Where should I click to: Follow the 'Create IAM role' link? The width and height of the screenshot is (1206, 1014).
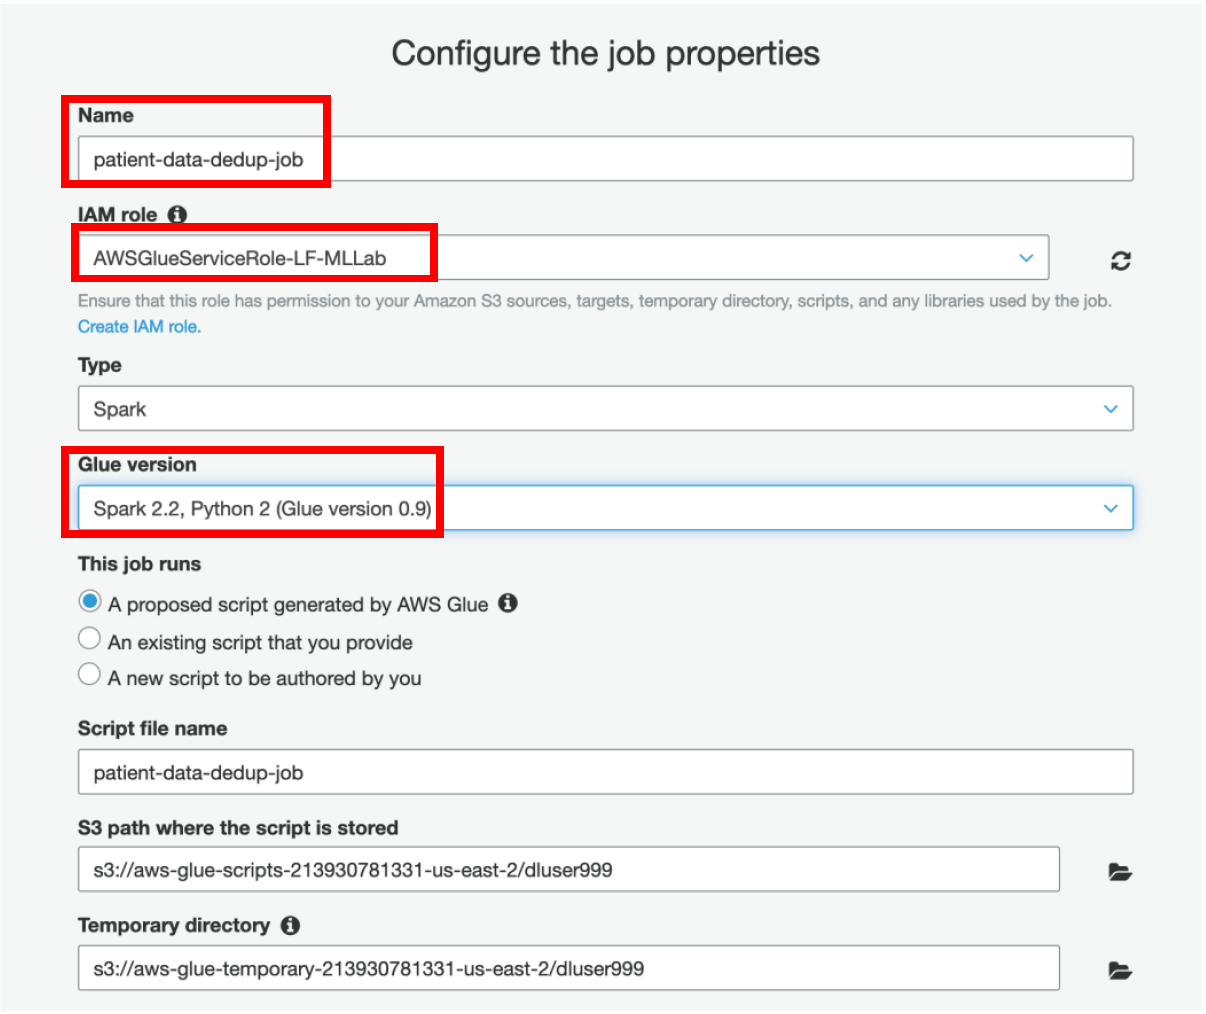click(x=140, y=326)
